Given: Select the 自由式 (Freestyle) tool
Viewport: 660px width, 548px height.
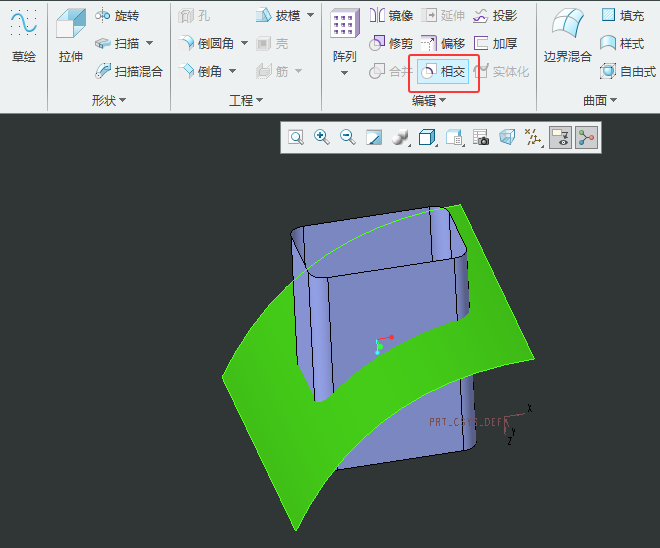Looking at the screenshot, I should (628, 71).
